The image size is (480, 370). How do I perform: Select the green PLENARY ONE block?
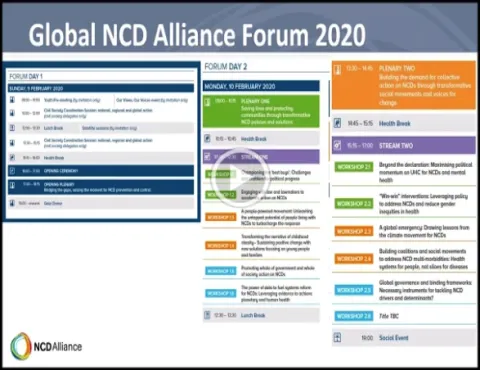[261, 111]
